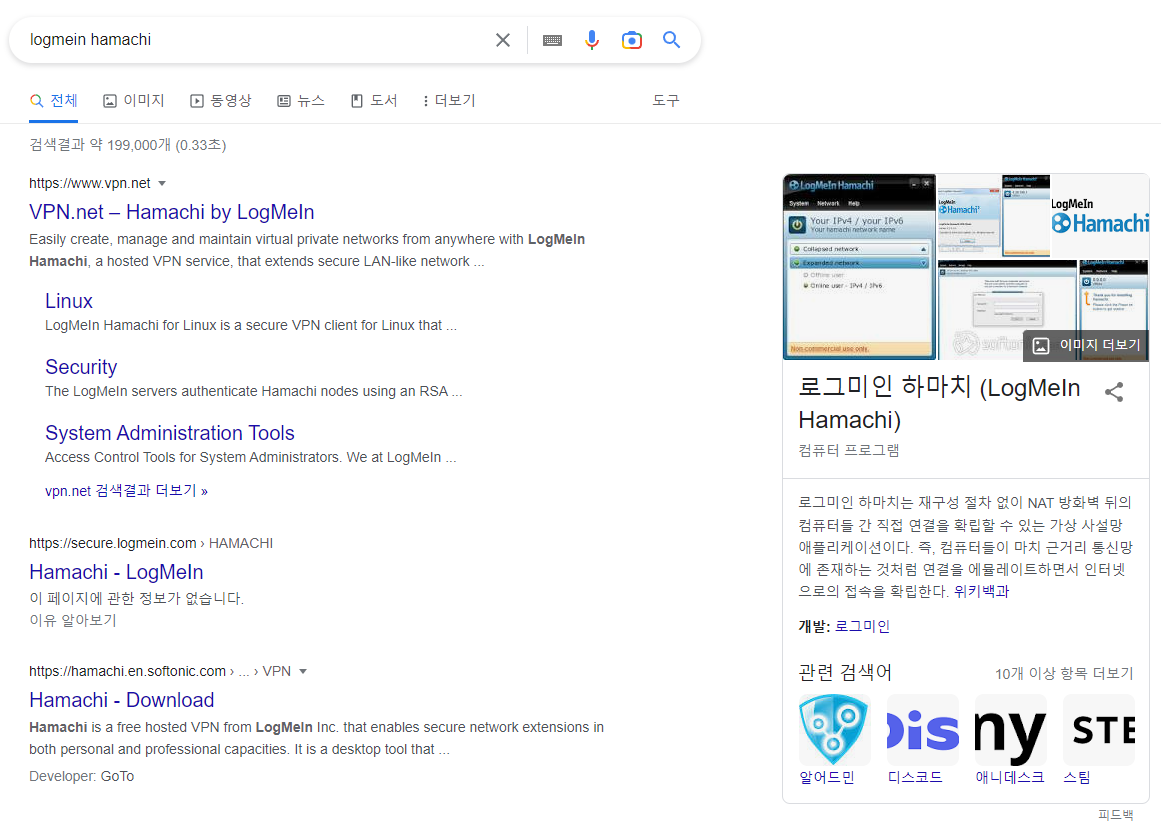Image resolution: width=1161 pixels, height=828 pixels.
Task: Click the secure.logmein.com › HAMACHI breadcrumb
Action: coord(151,544)
